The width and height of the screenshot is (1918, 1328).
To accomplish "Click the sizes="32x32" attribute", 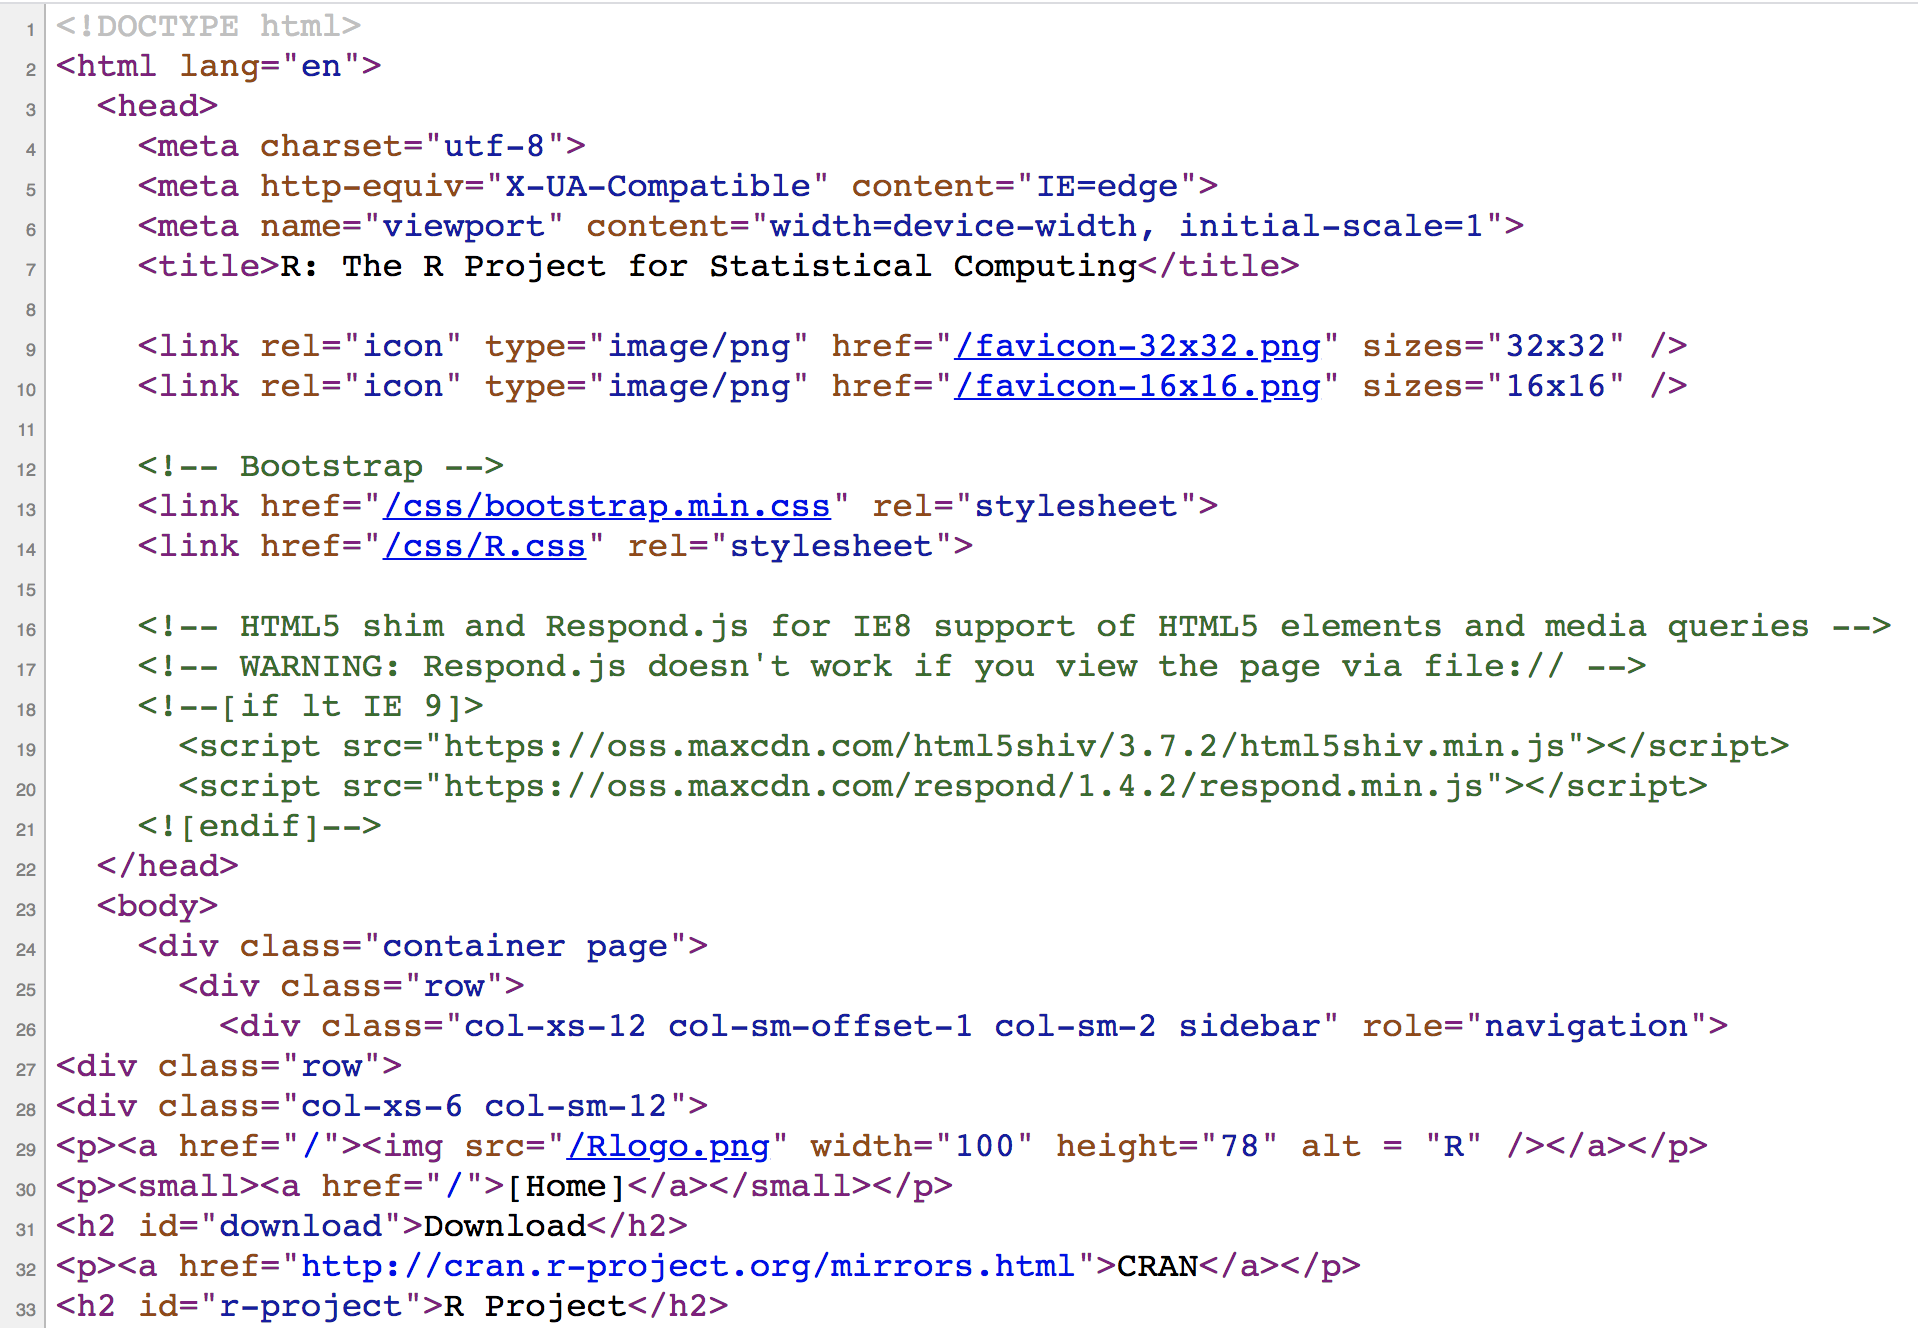I will point(1493,346).
